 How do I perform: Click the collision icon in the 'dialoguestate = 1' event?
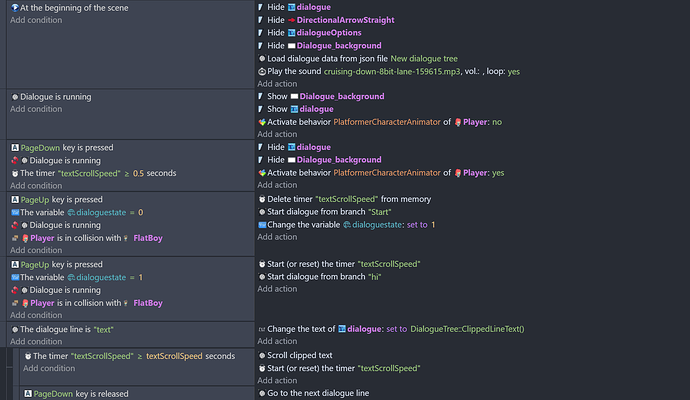pyautogui.click(x=15, y=303)
